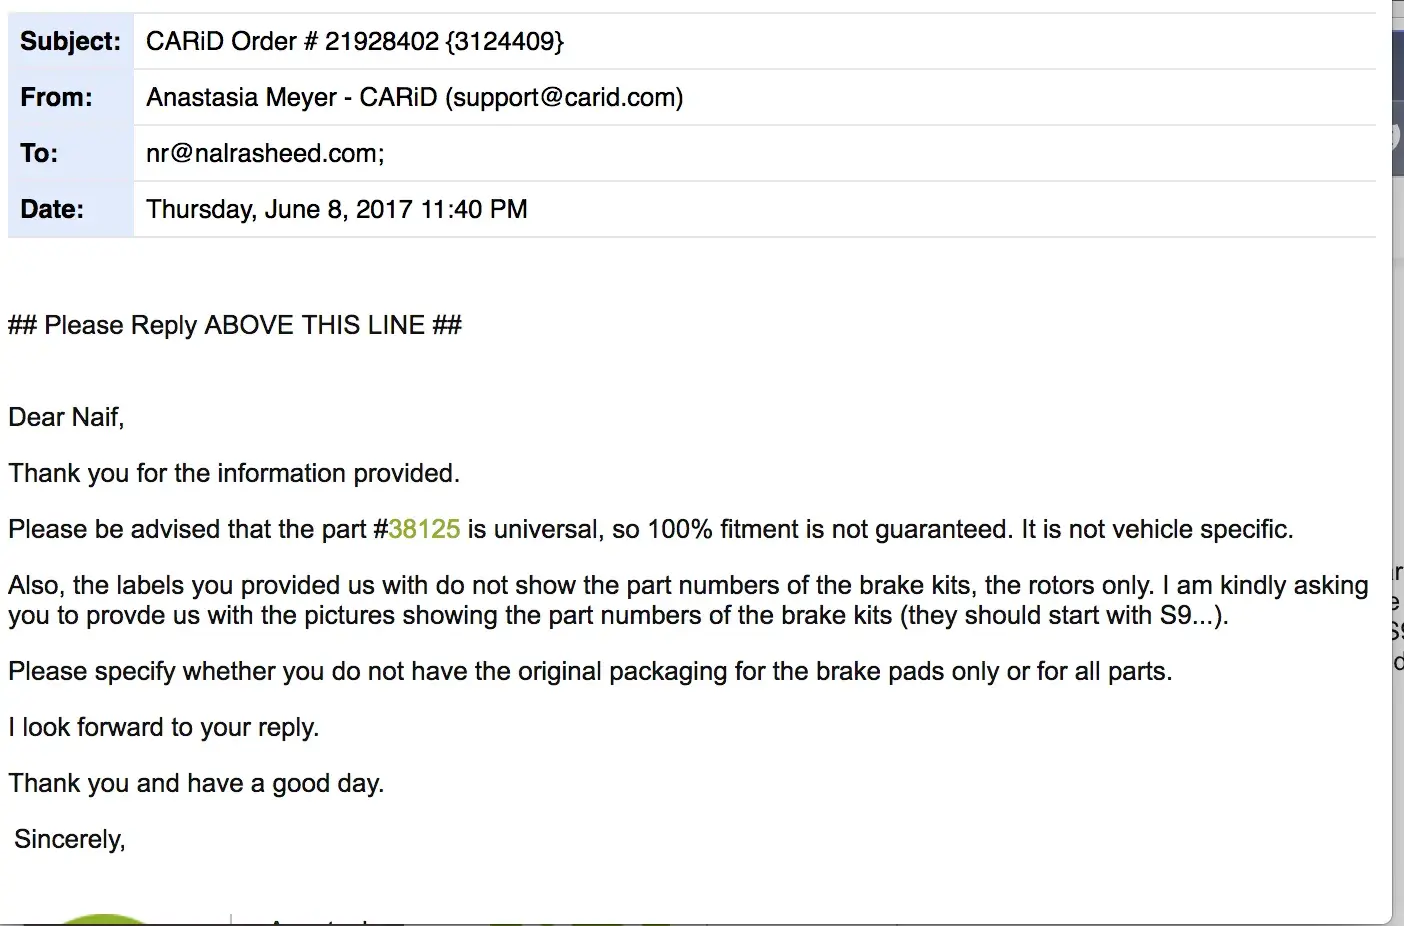Click the Subject field label
1404x926 pixels.
point(70,41)
